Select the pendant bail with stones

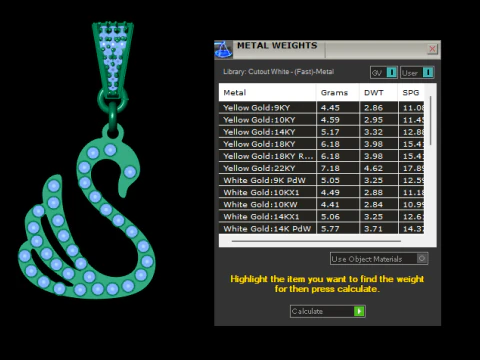coord(113,60)
